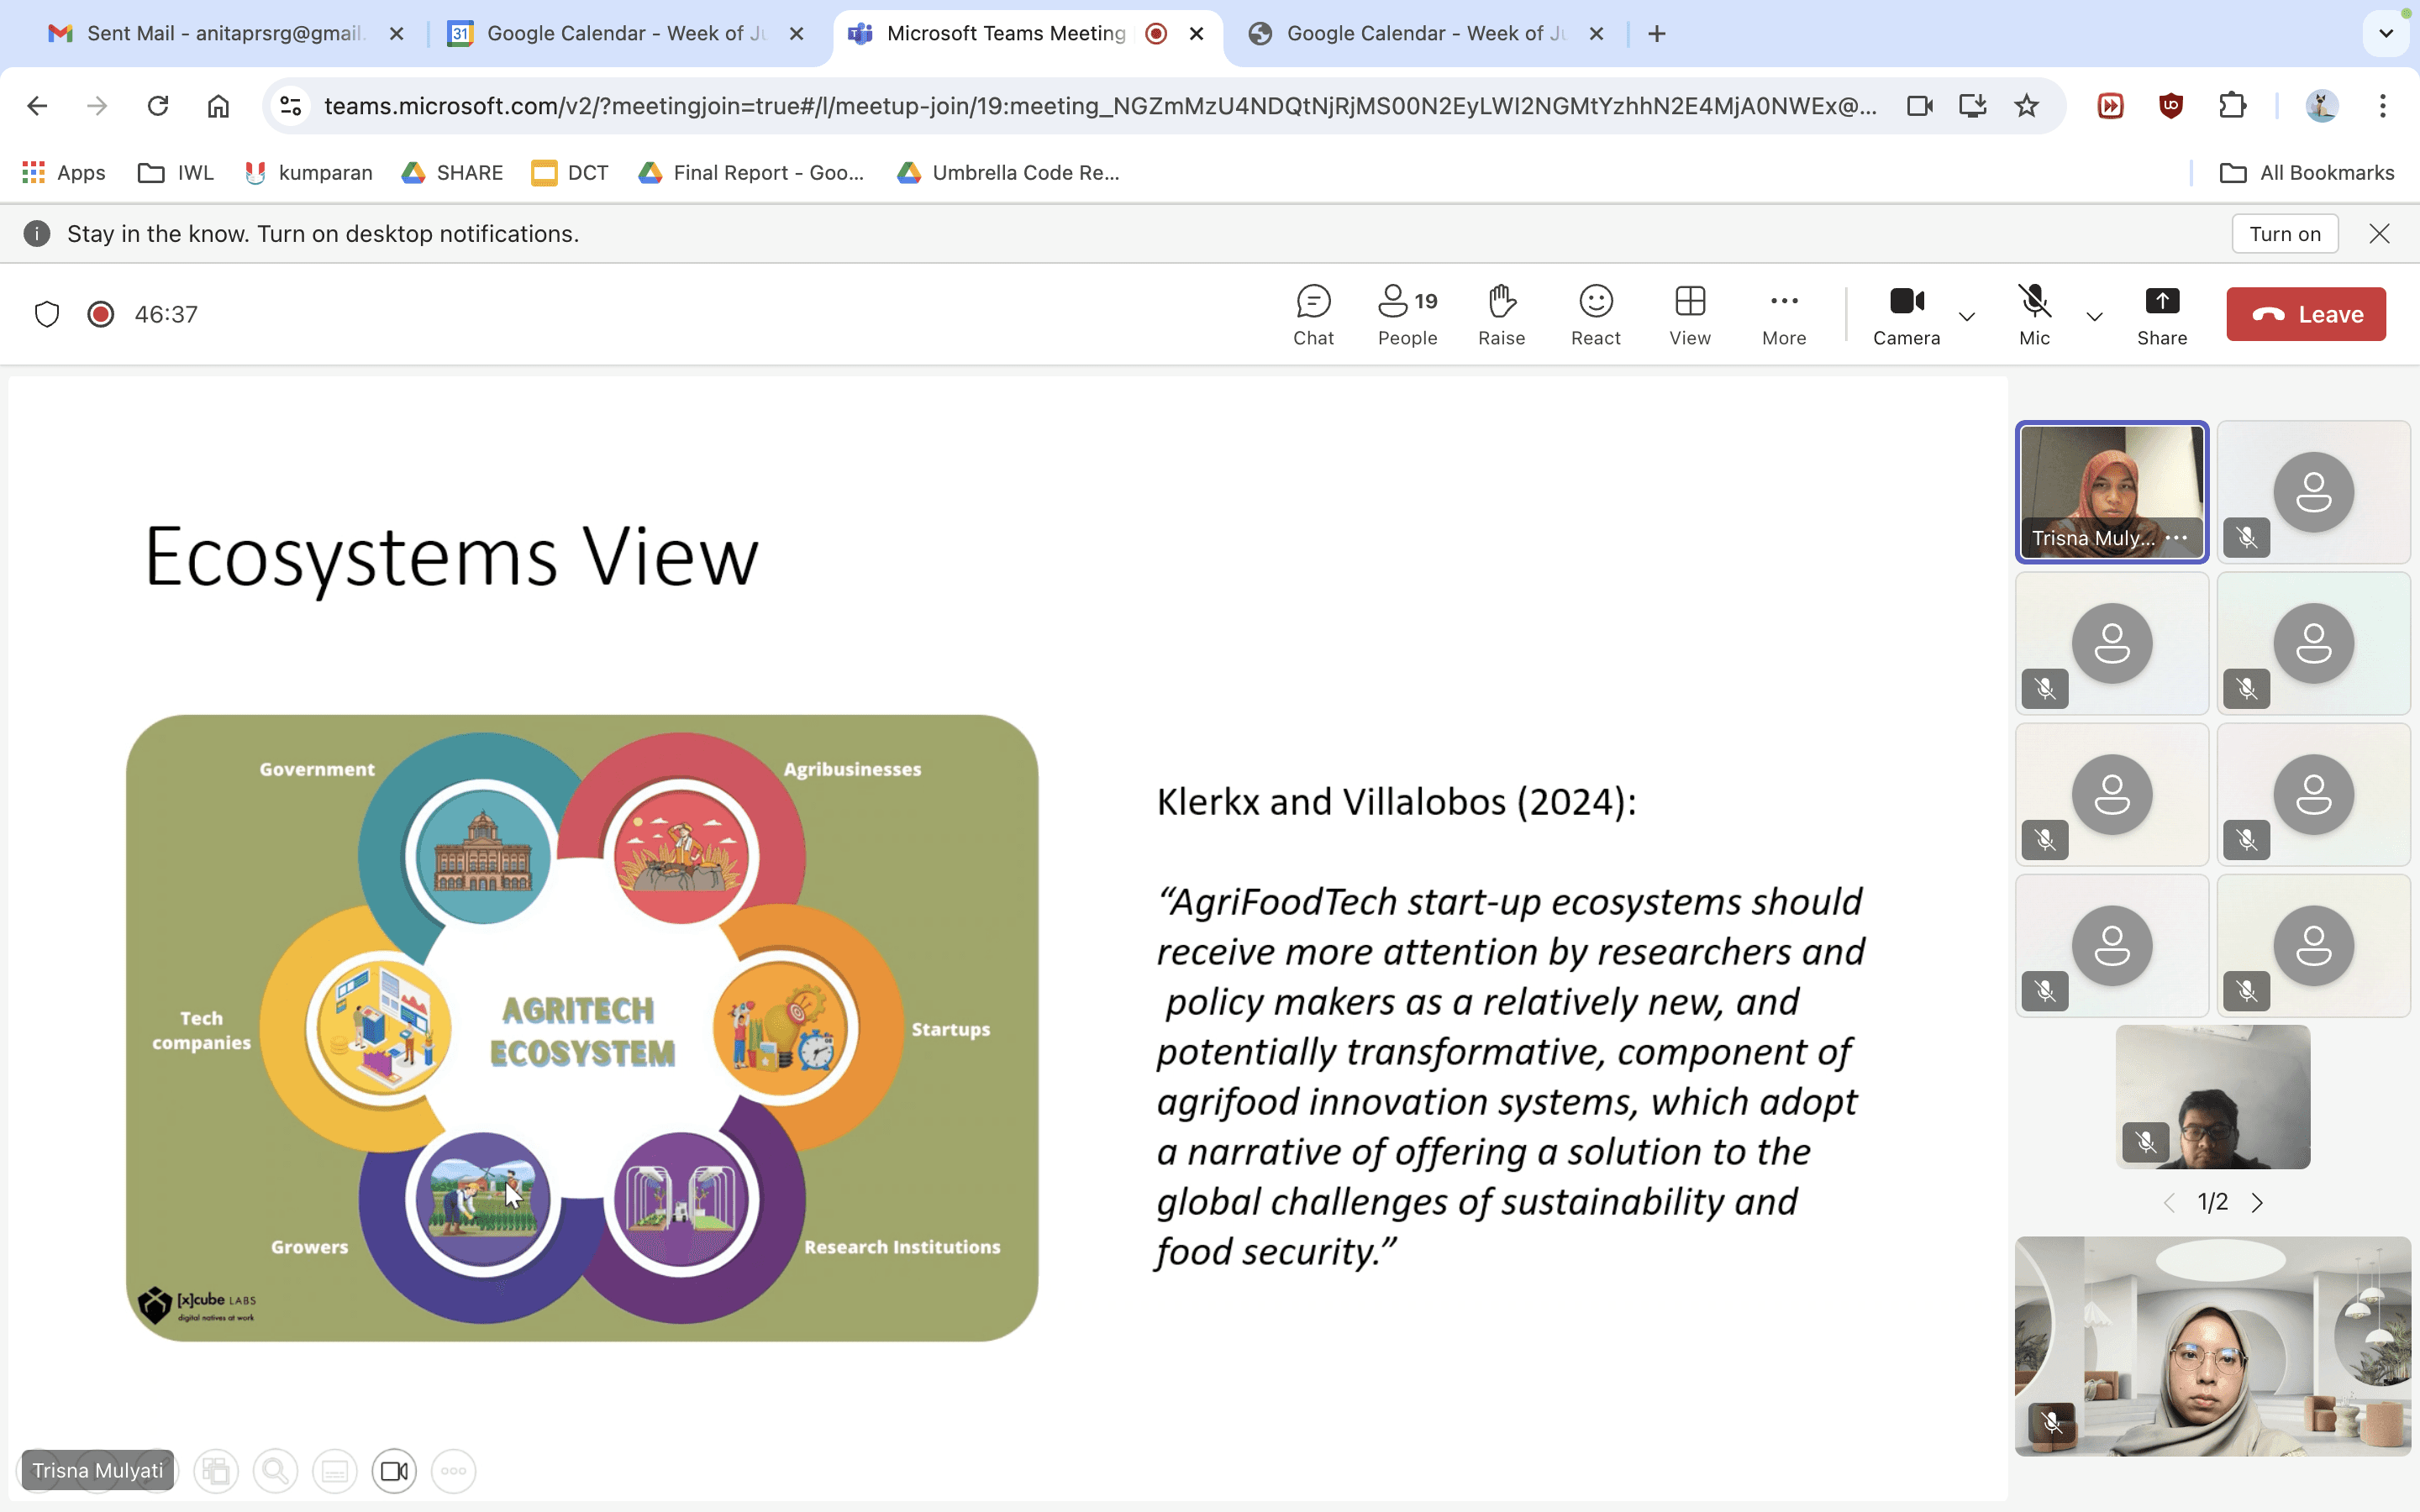The height and width of the screenshot is (1512, 2420).
Task: Go to next page of participants
Action: pos(2257,1203)
